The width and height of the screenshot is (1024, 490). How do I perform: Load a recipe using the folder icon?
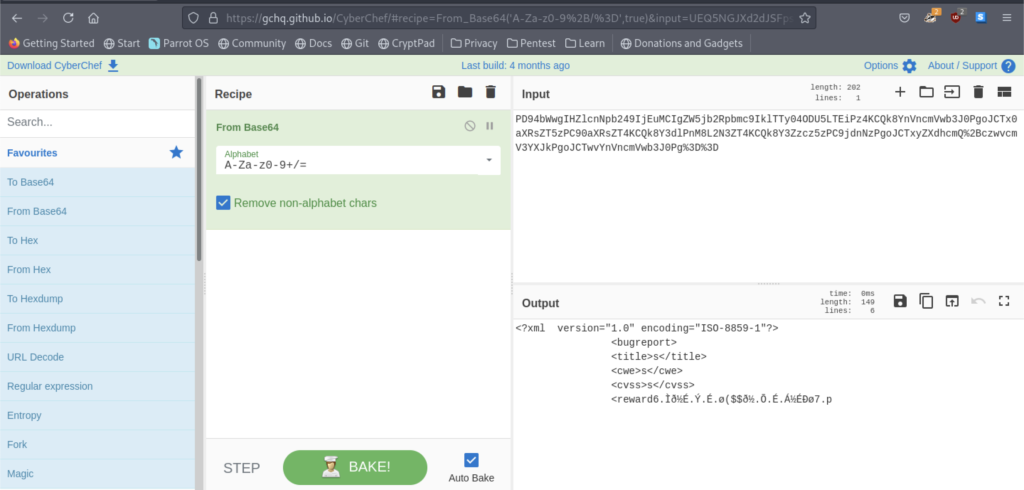pos(464,92)
